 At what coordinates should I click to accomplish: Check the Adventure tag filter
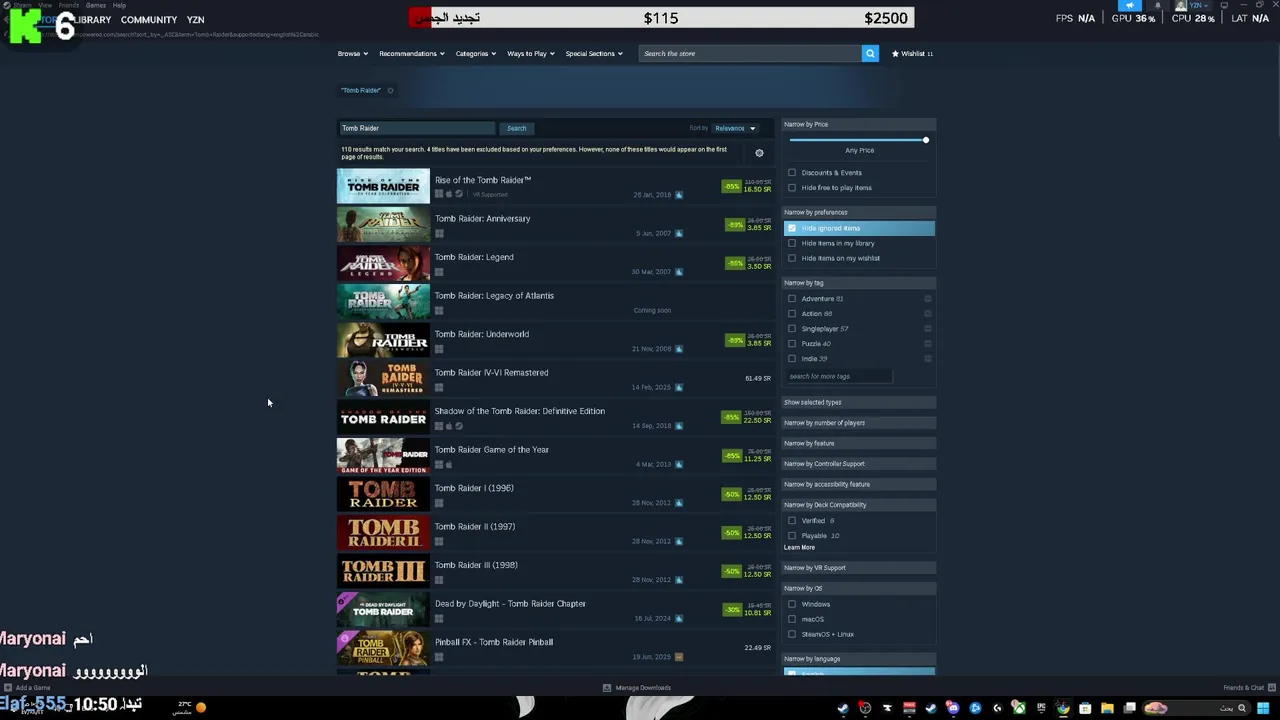click(792, 298)
